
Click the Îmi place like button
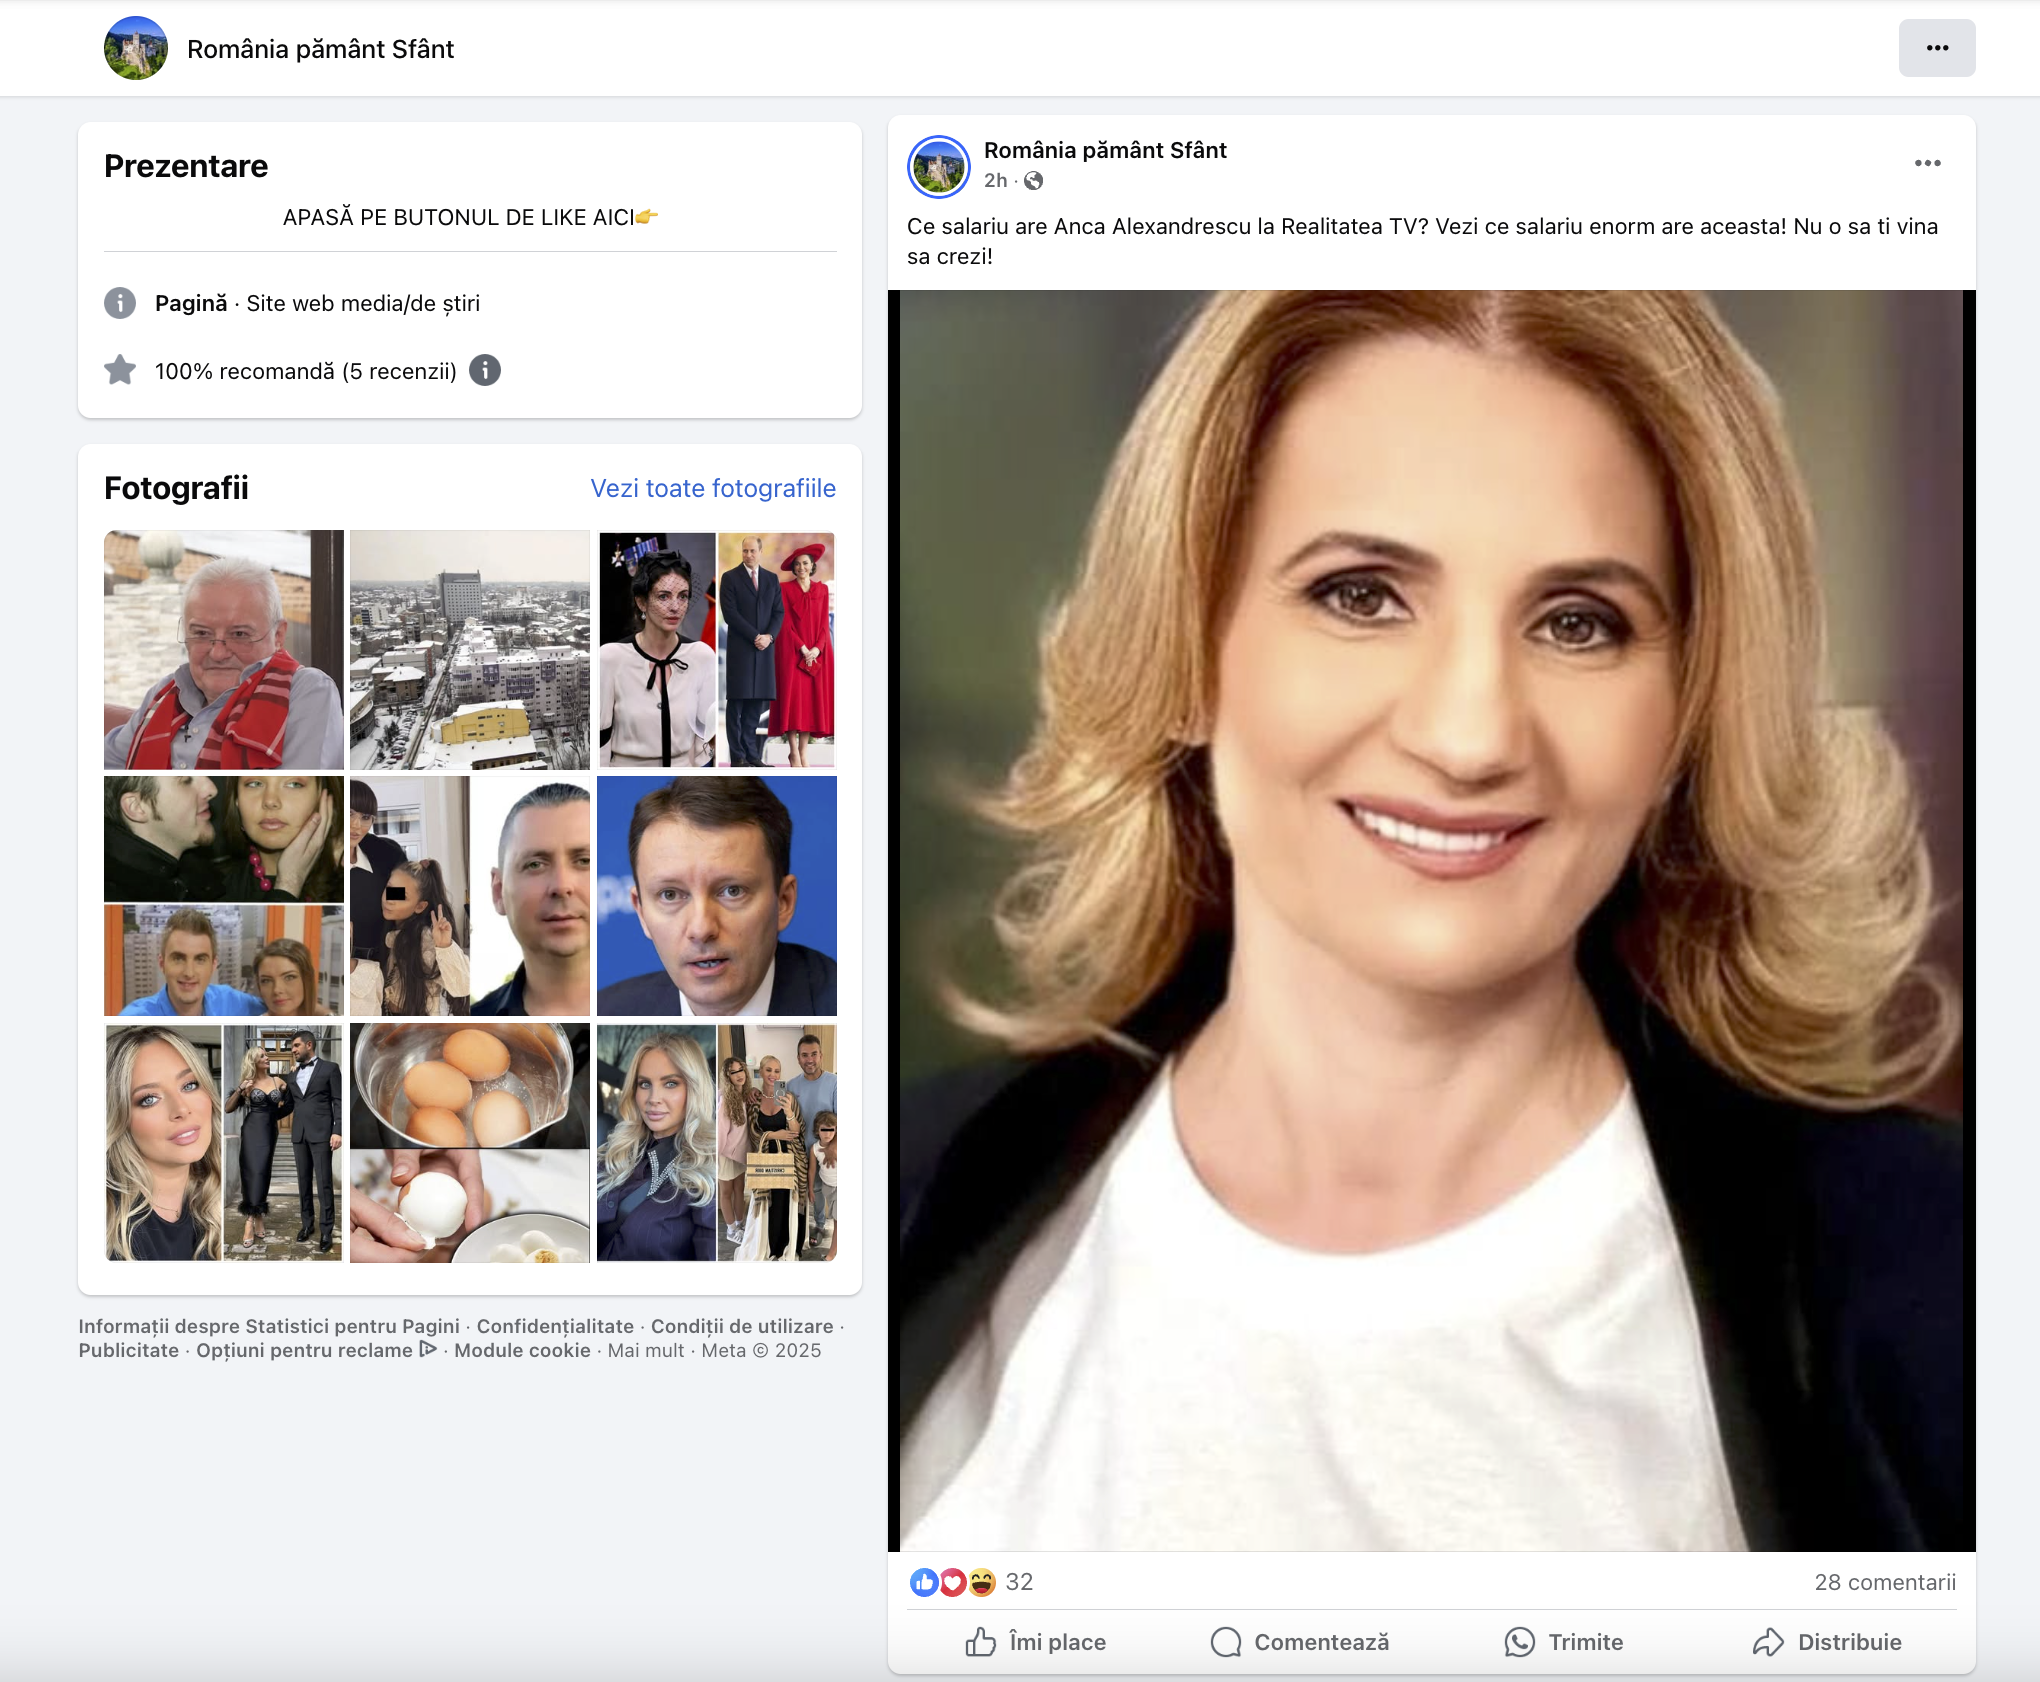click(1035, 1642)
